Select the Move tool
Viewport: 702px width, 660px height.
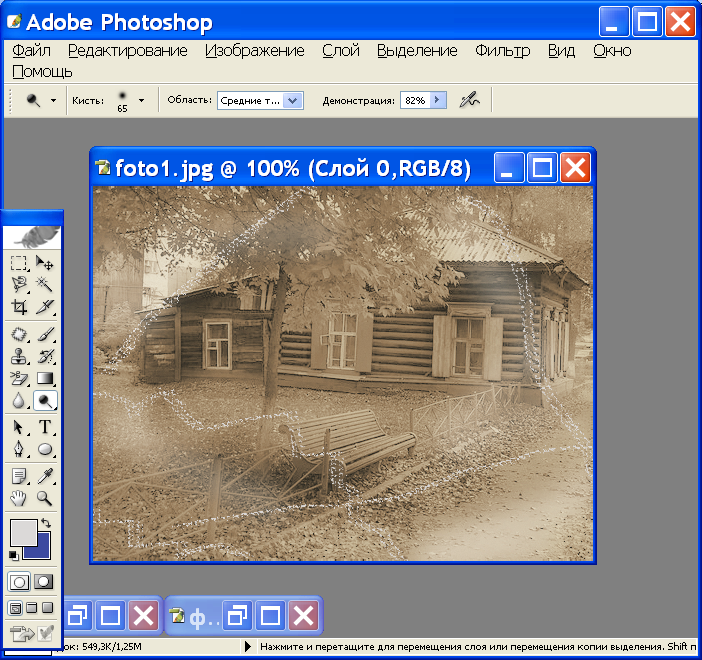[45, 263]
